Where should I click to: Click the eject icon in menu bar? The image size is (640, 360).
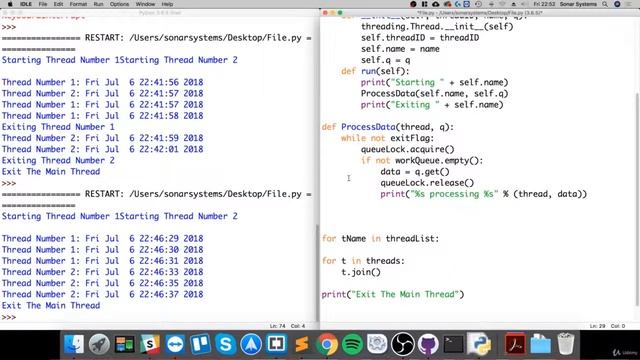(513, 4)
